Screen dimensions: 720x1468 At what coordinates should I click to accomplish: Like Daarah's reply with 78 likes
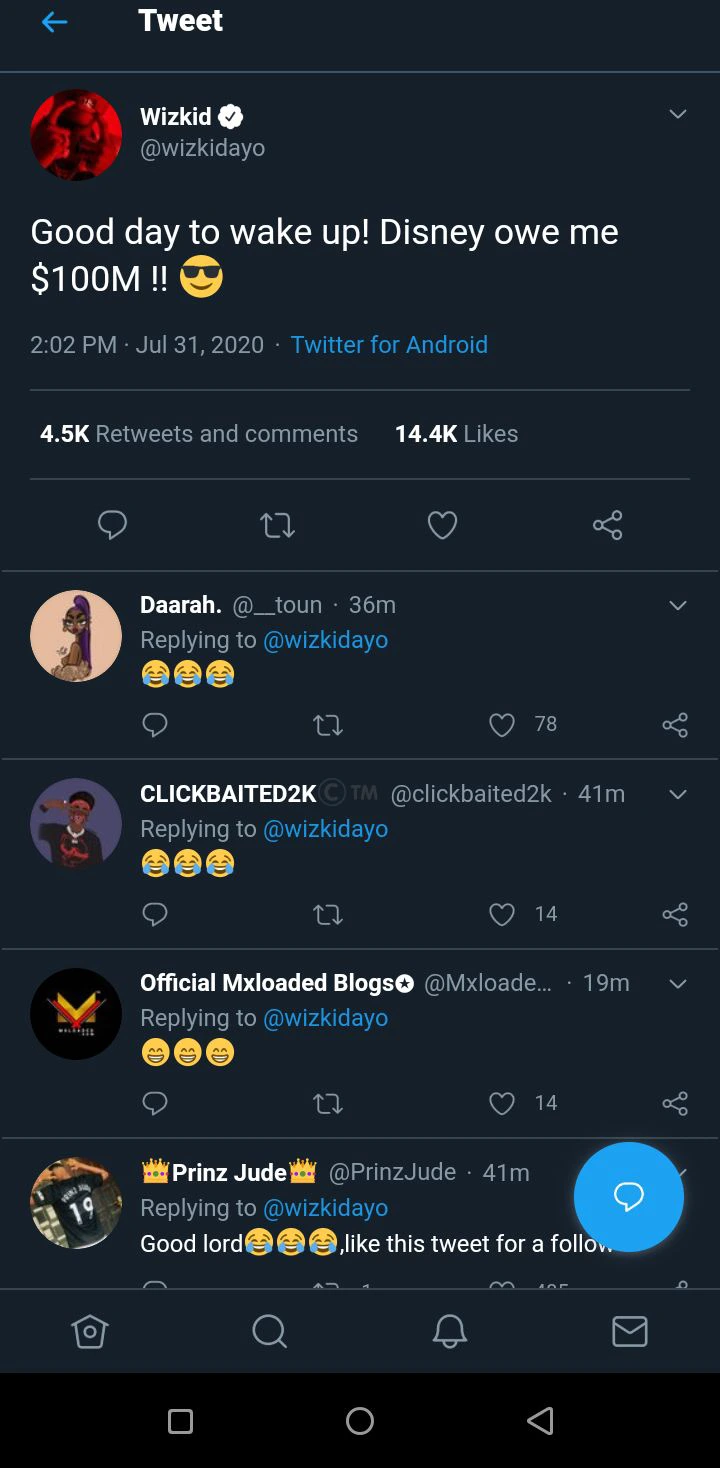click(x=502, y=725)
